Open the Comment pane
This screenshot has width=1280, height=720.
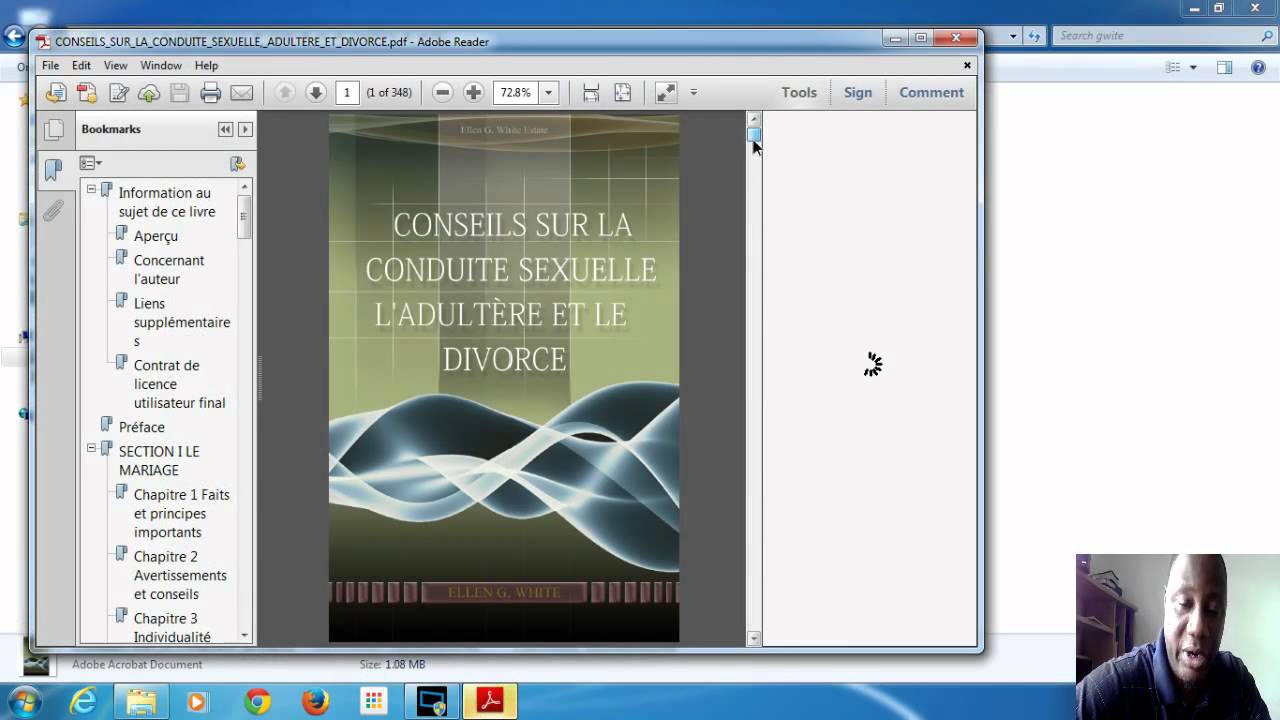[x=931, y=92]
